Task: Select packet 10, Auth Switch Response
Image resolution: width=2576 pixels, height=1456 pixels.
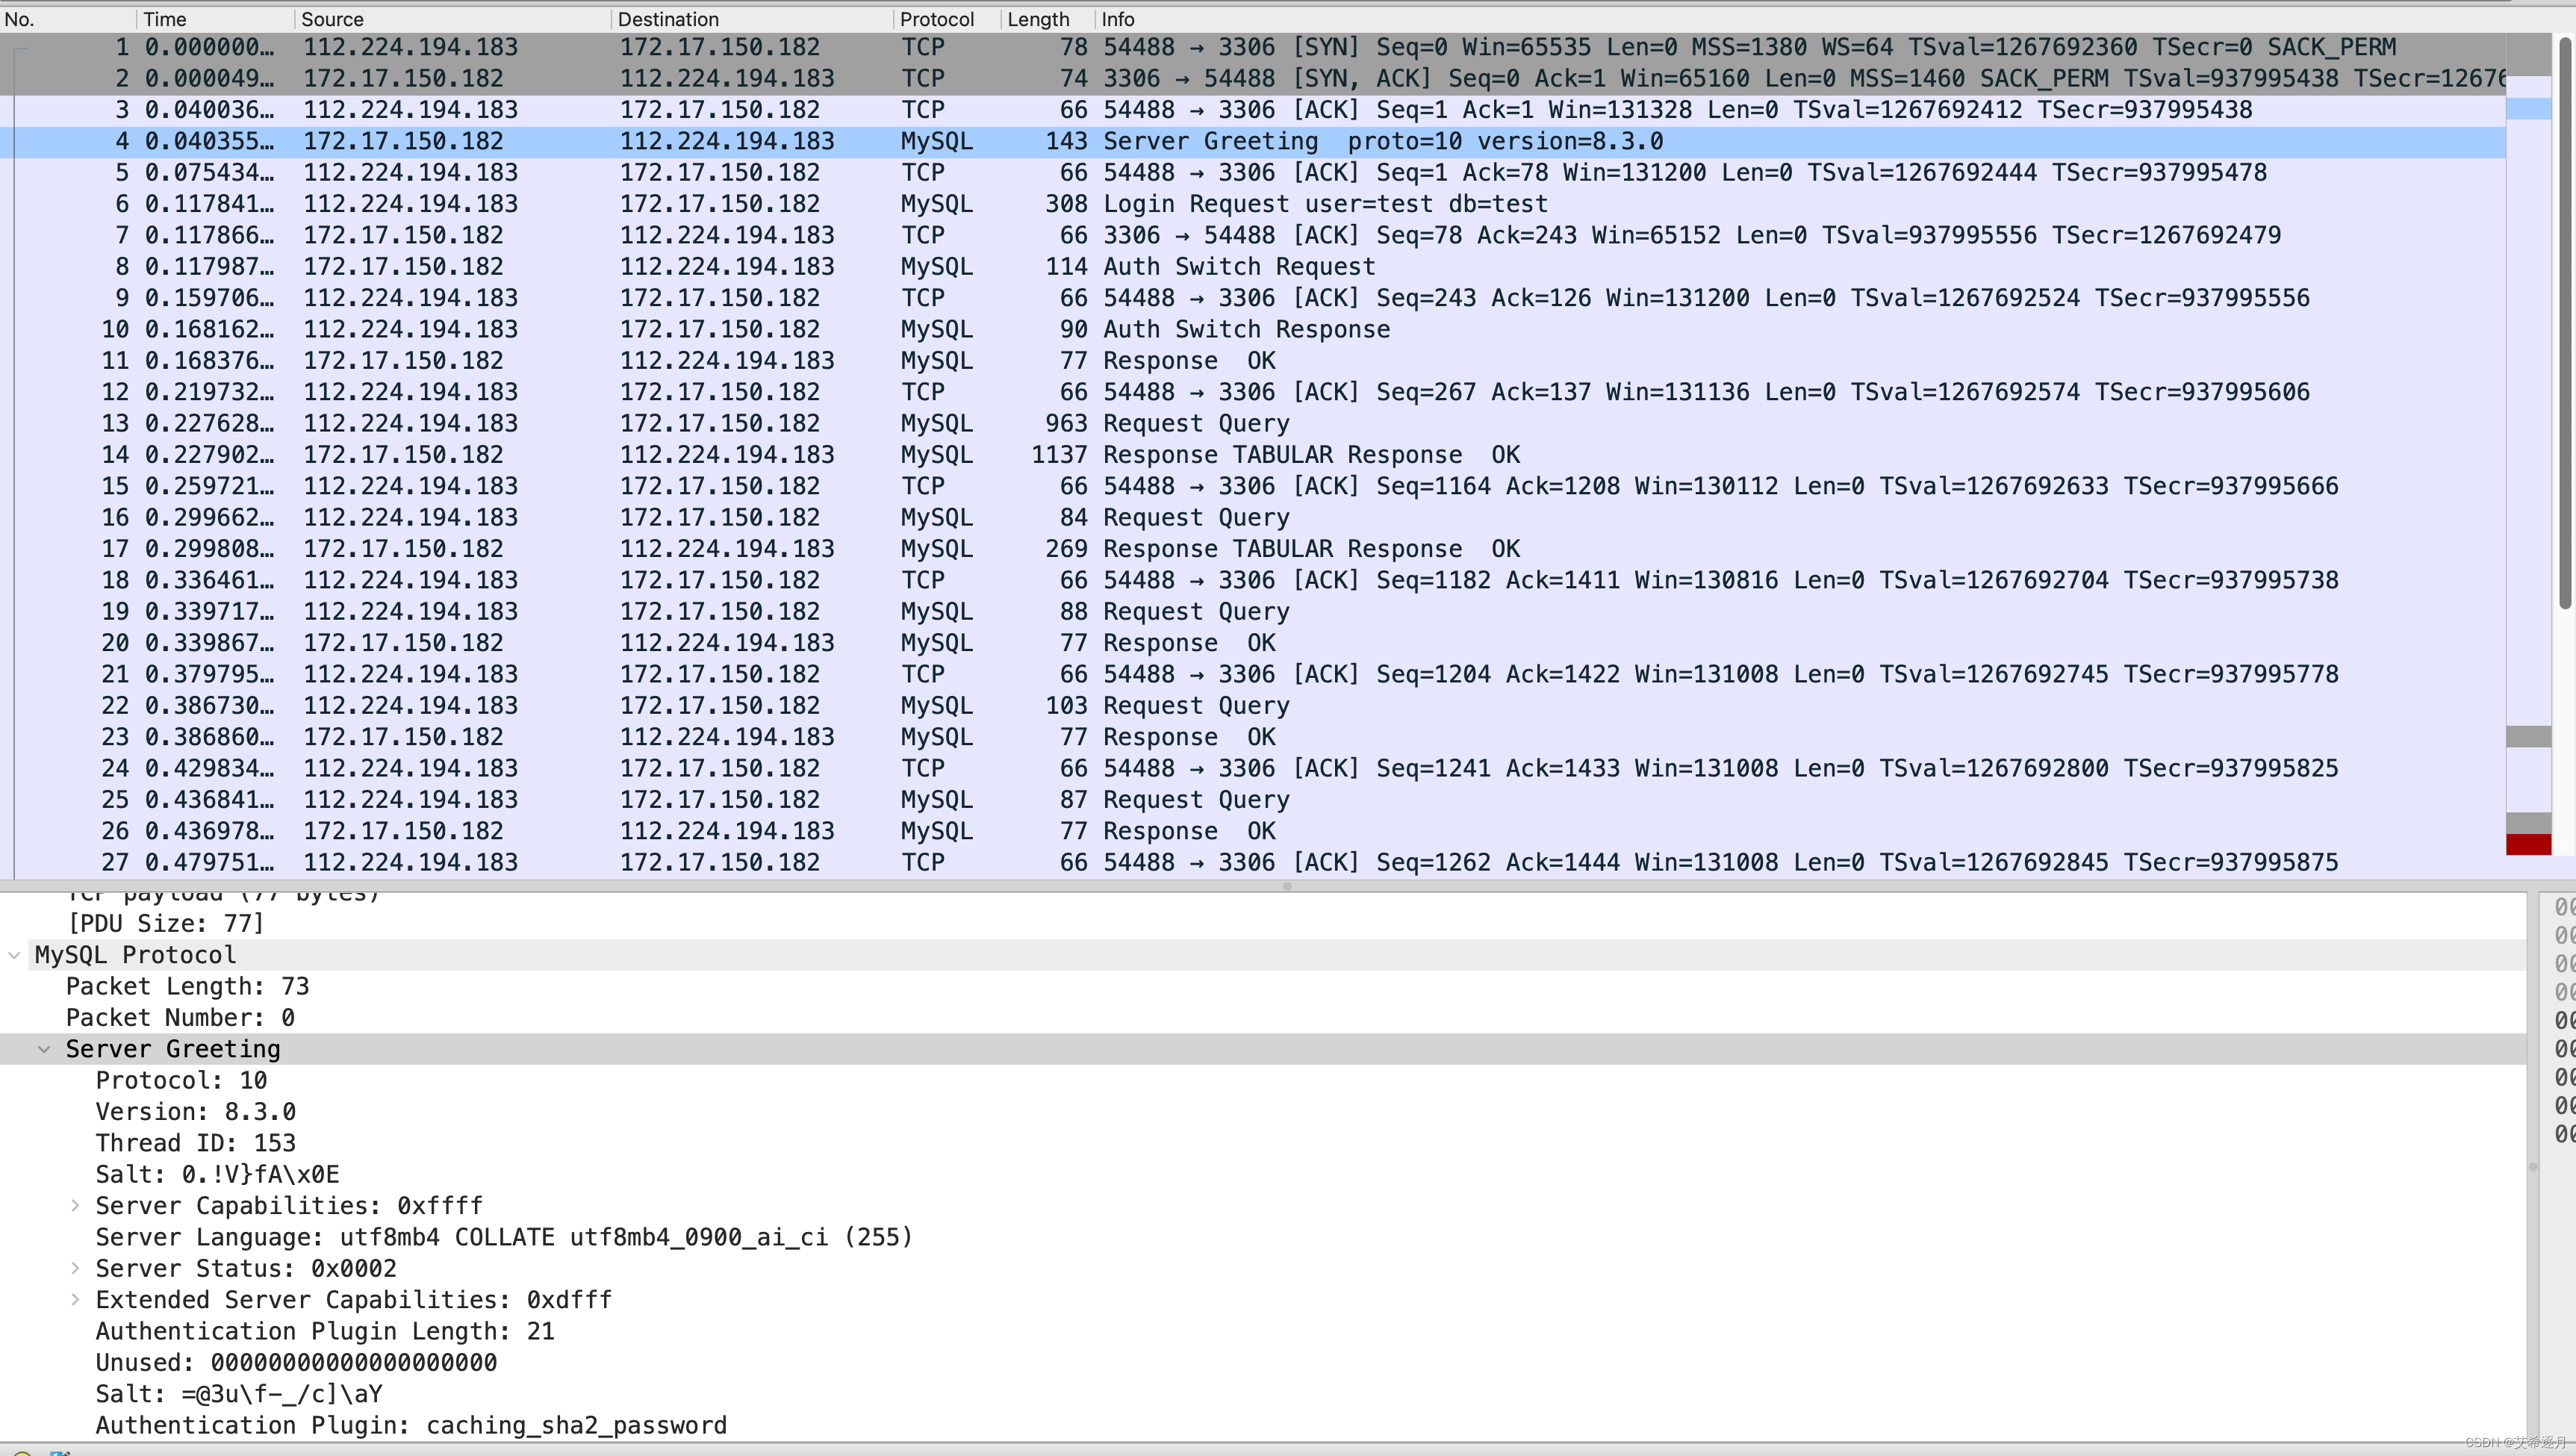Action: (1253, 329)
